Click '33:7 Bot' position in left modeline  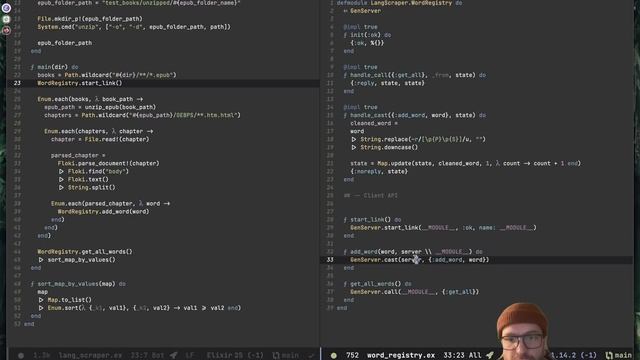pyautogui.click(x=146, y=356)
